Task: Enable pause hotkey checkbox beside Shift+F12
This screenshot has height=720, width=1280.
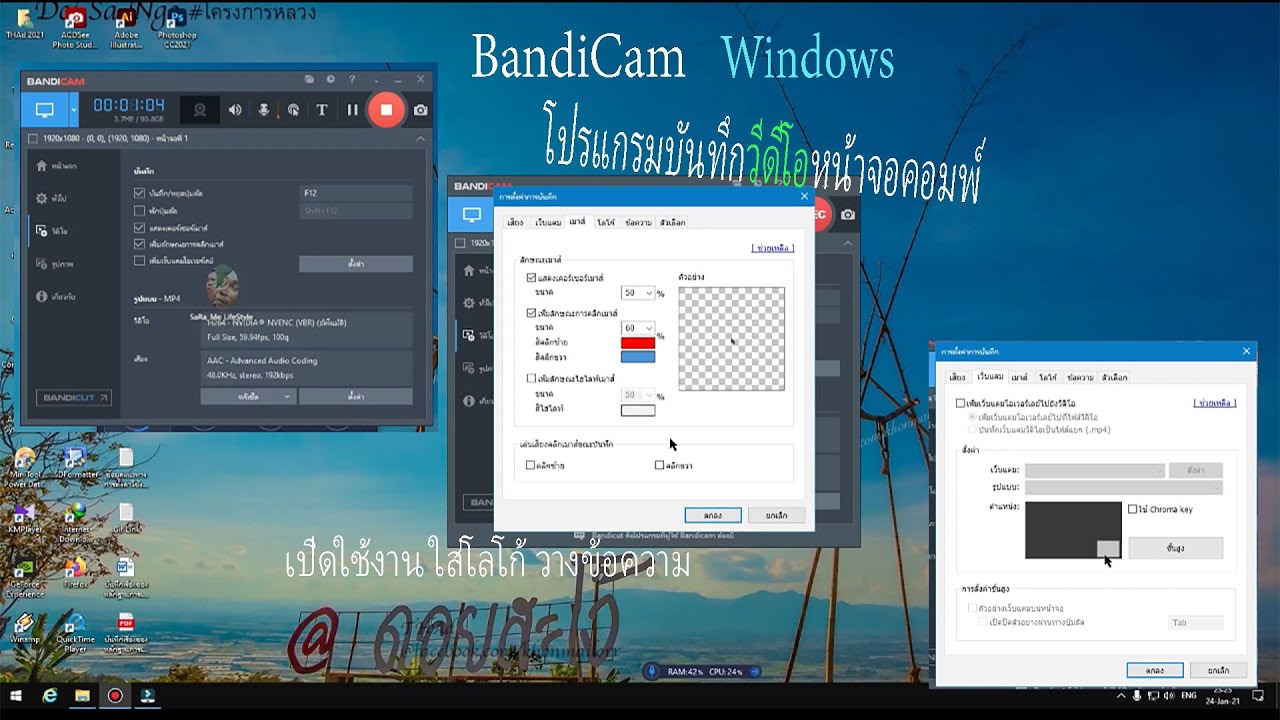Action: (139, 211)
